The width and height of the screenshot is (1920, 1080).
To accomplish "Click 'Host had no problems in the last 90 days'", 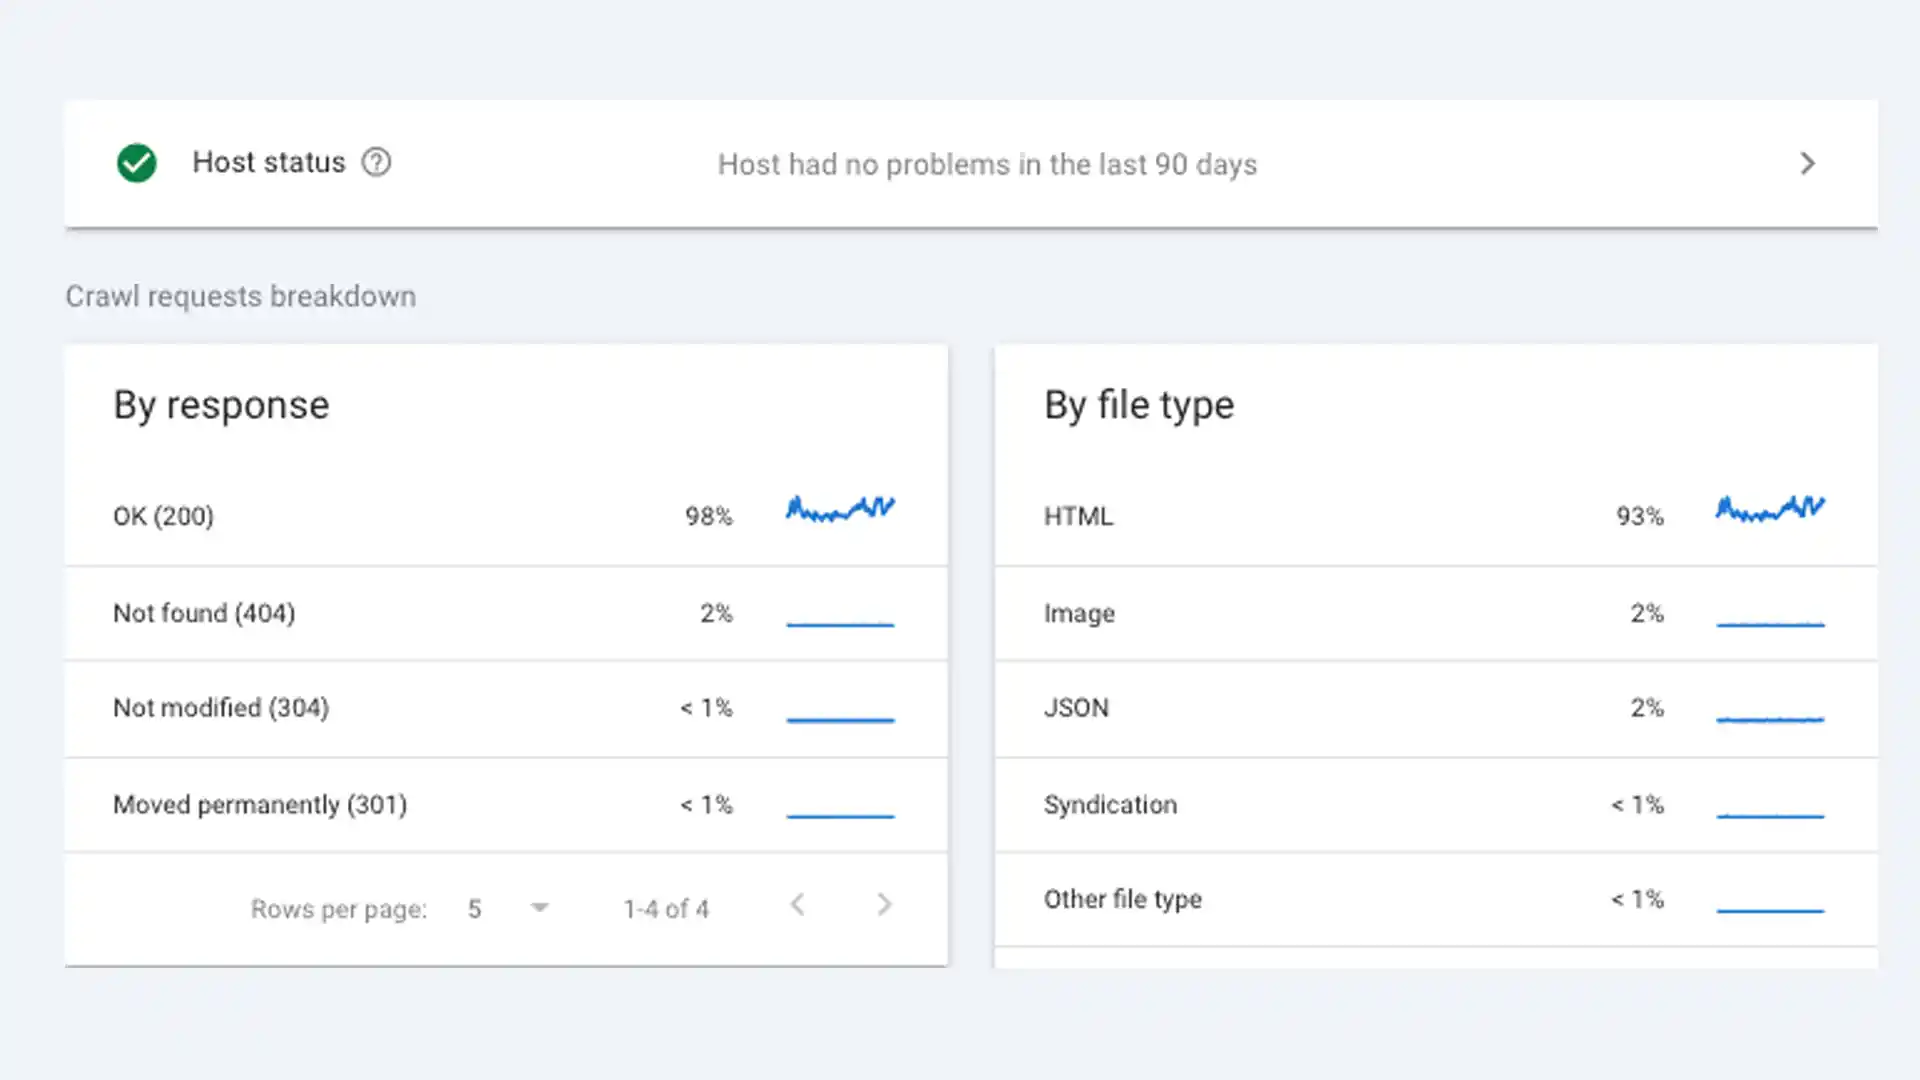I will 988,164.
